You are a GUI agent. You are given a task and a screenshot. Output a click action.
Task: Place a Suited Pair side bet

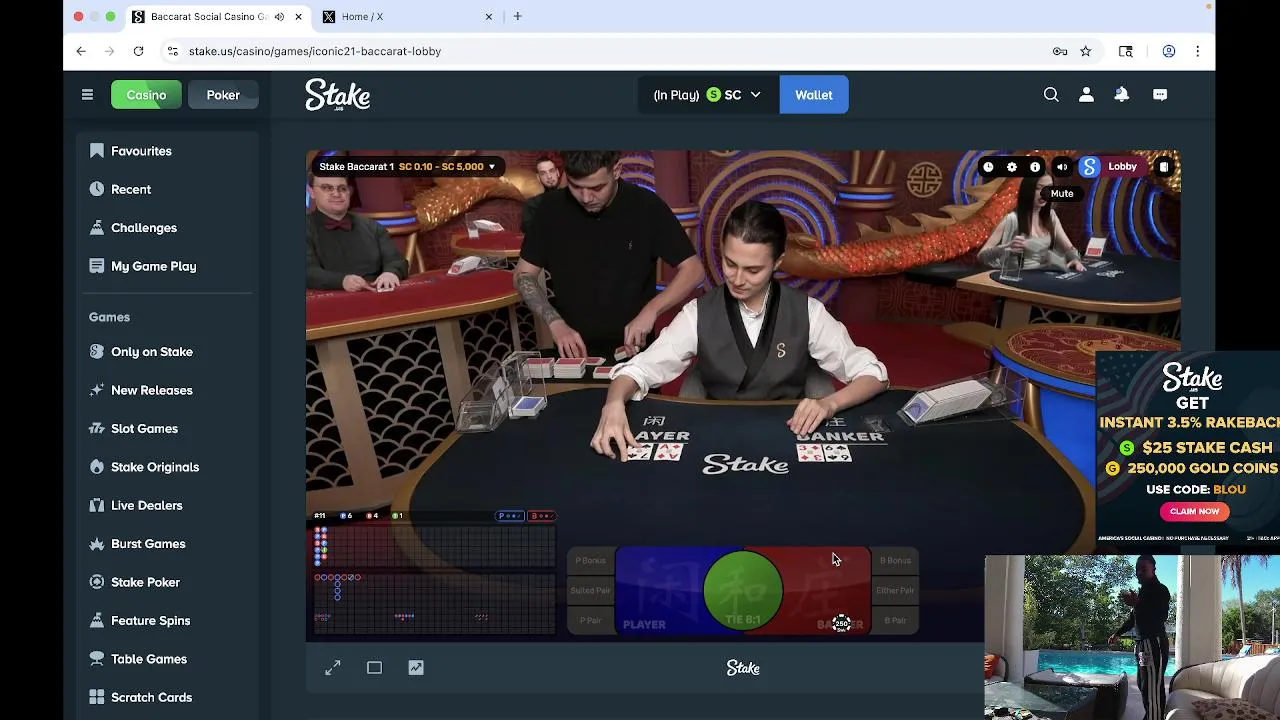(590, 591)
